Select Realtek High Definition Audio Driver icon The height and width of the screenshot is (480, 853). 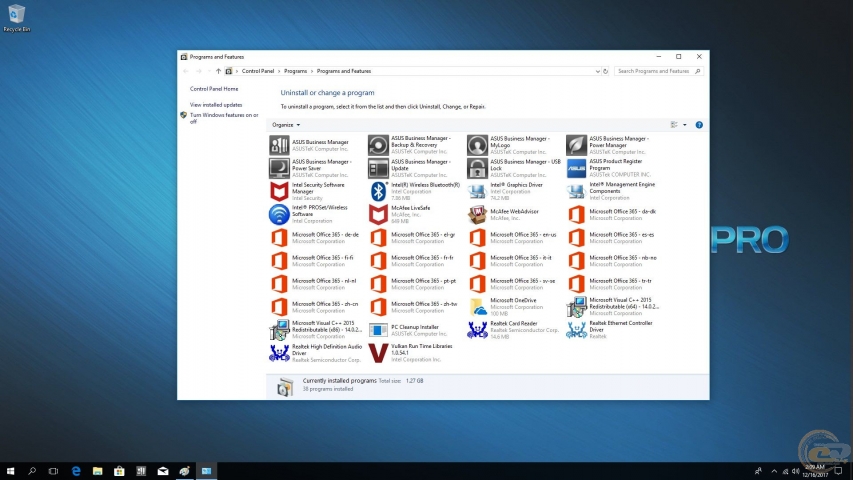click(279, 353)
